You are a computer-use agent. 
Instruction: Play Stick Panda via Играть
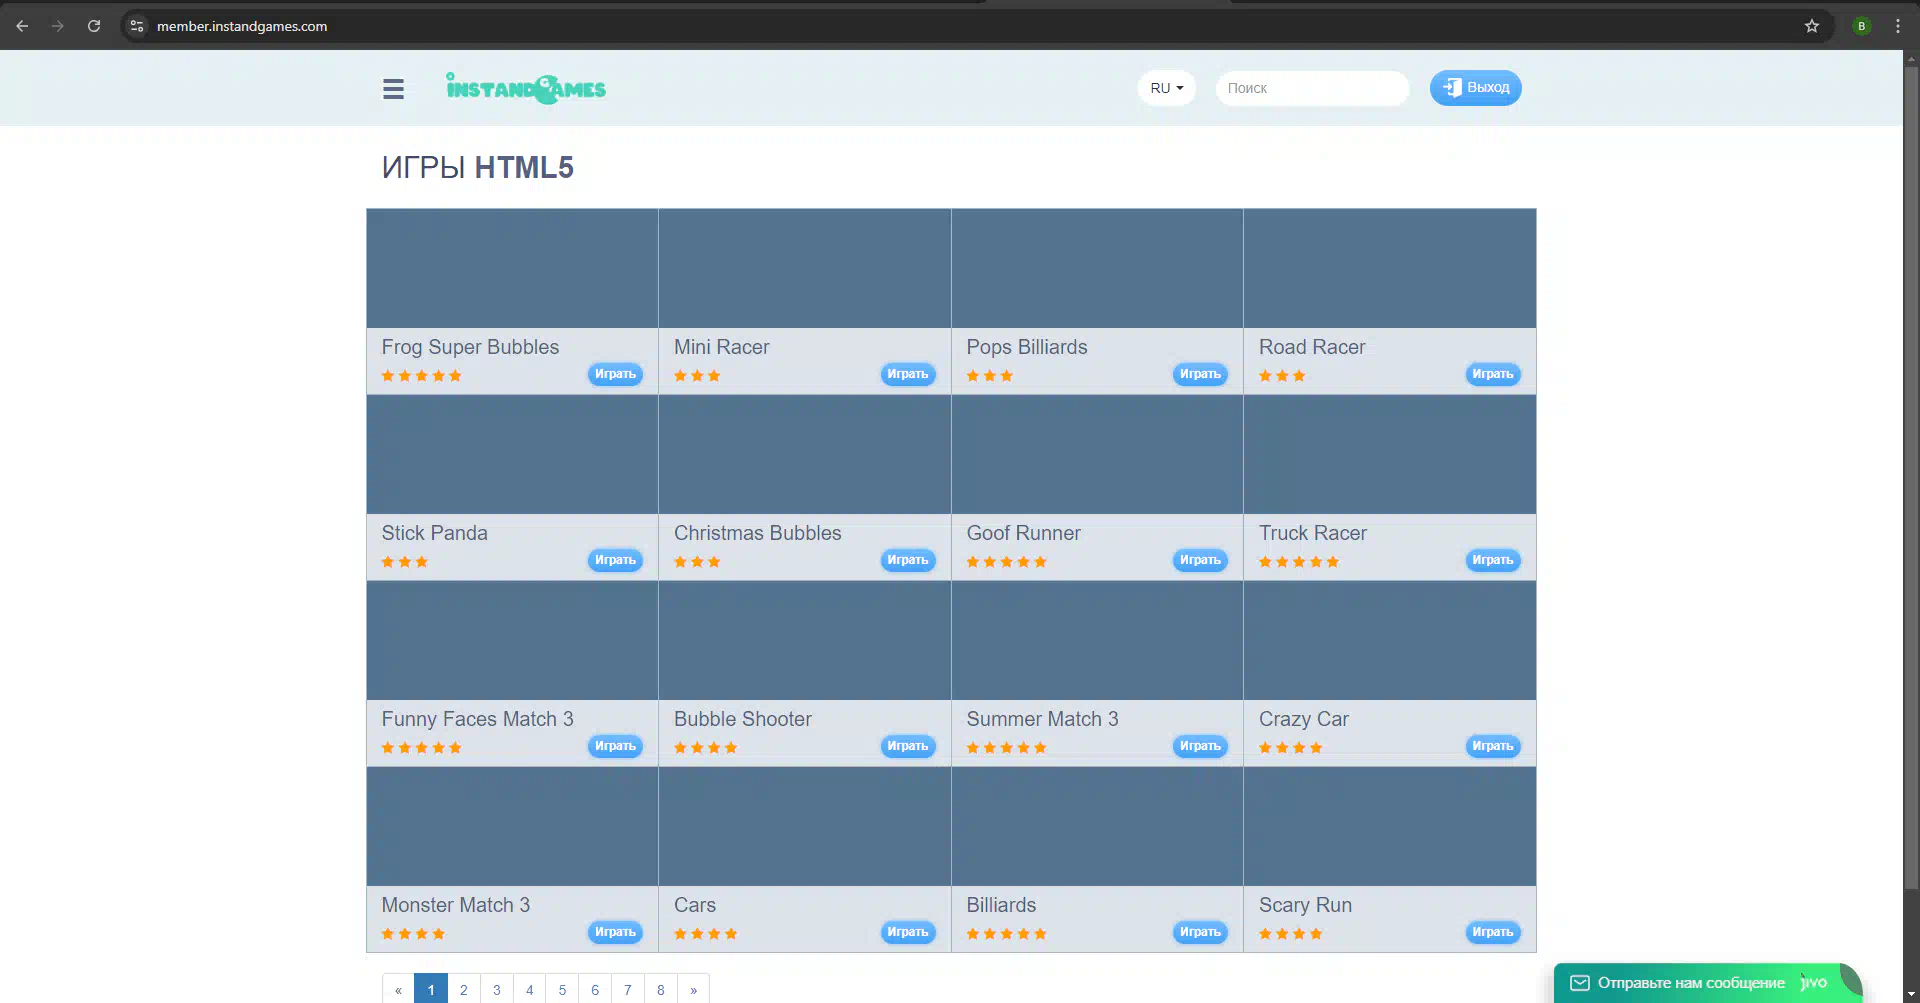coord(615,560)
